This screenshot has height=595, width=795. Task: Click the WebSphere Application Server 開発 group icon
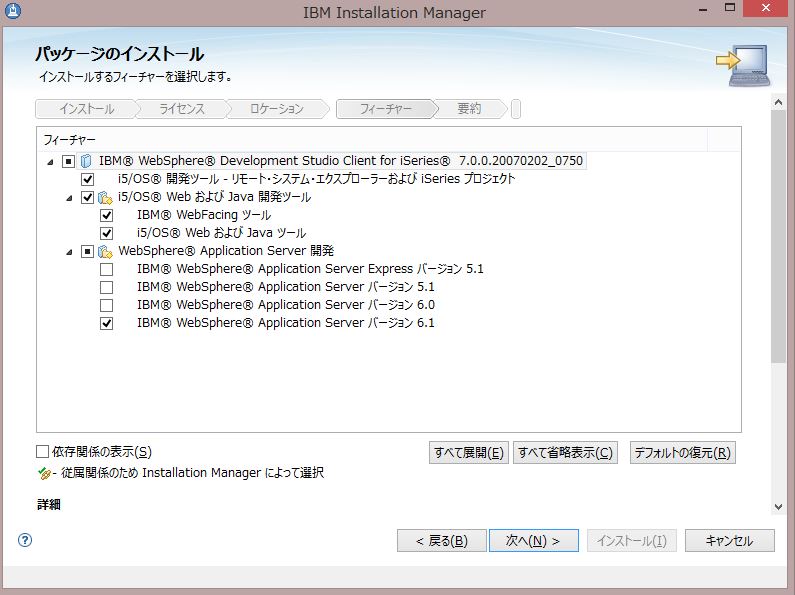click(x=105, y=251)
